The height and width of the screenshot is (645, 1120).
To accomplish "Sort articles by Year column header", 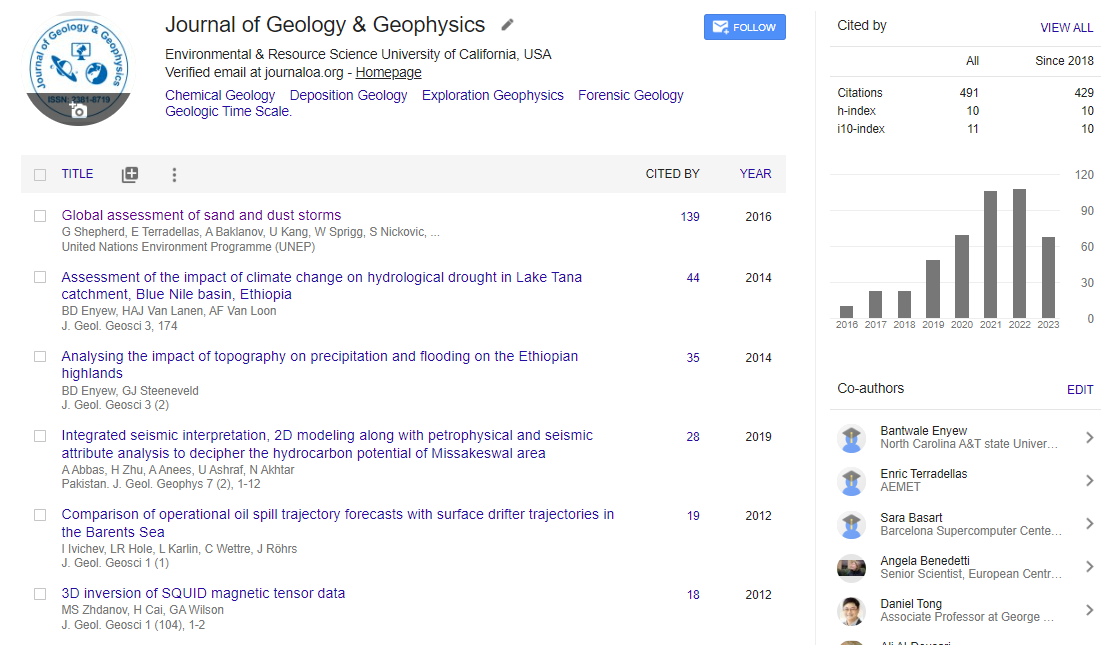I will pos(755,174).
